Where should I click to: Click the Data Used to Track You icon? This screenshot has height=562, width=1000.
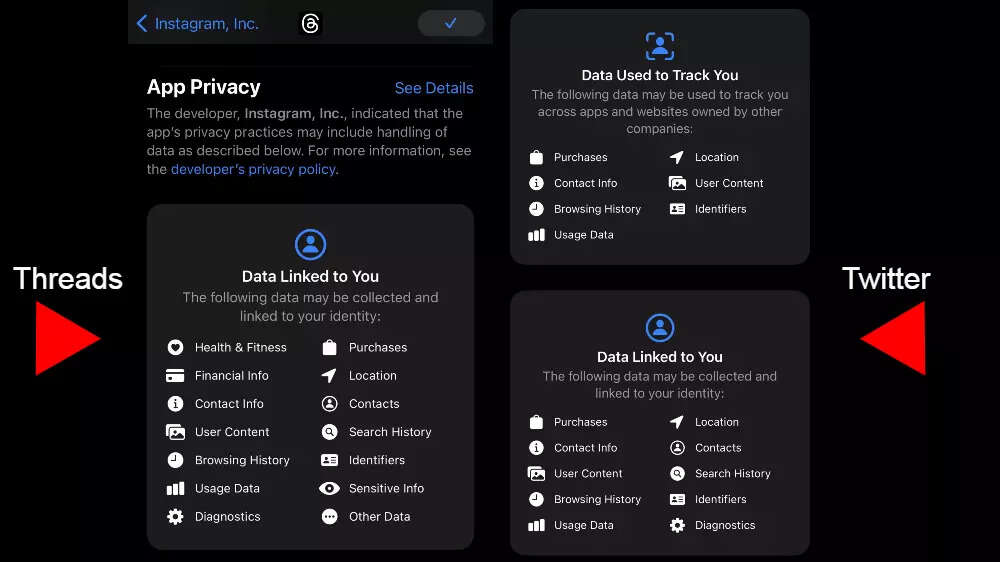659,46
